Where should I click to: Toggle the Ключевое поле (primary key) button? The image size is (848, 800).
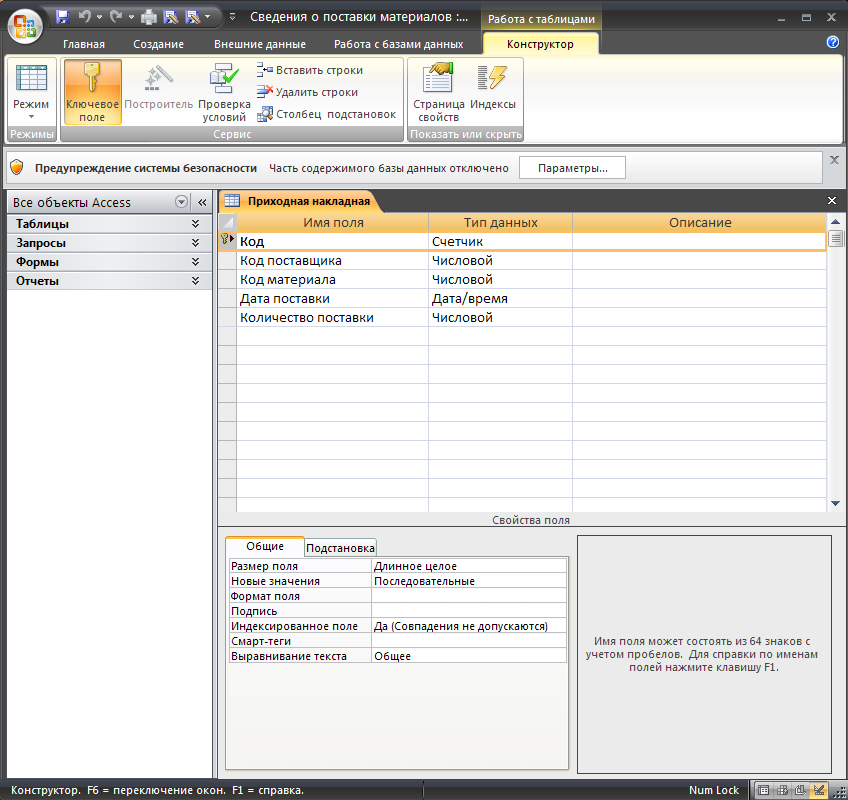(x=92, y=92)
